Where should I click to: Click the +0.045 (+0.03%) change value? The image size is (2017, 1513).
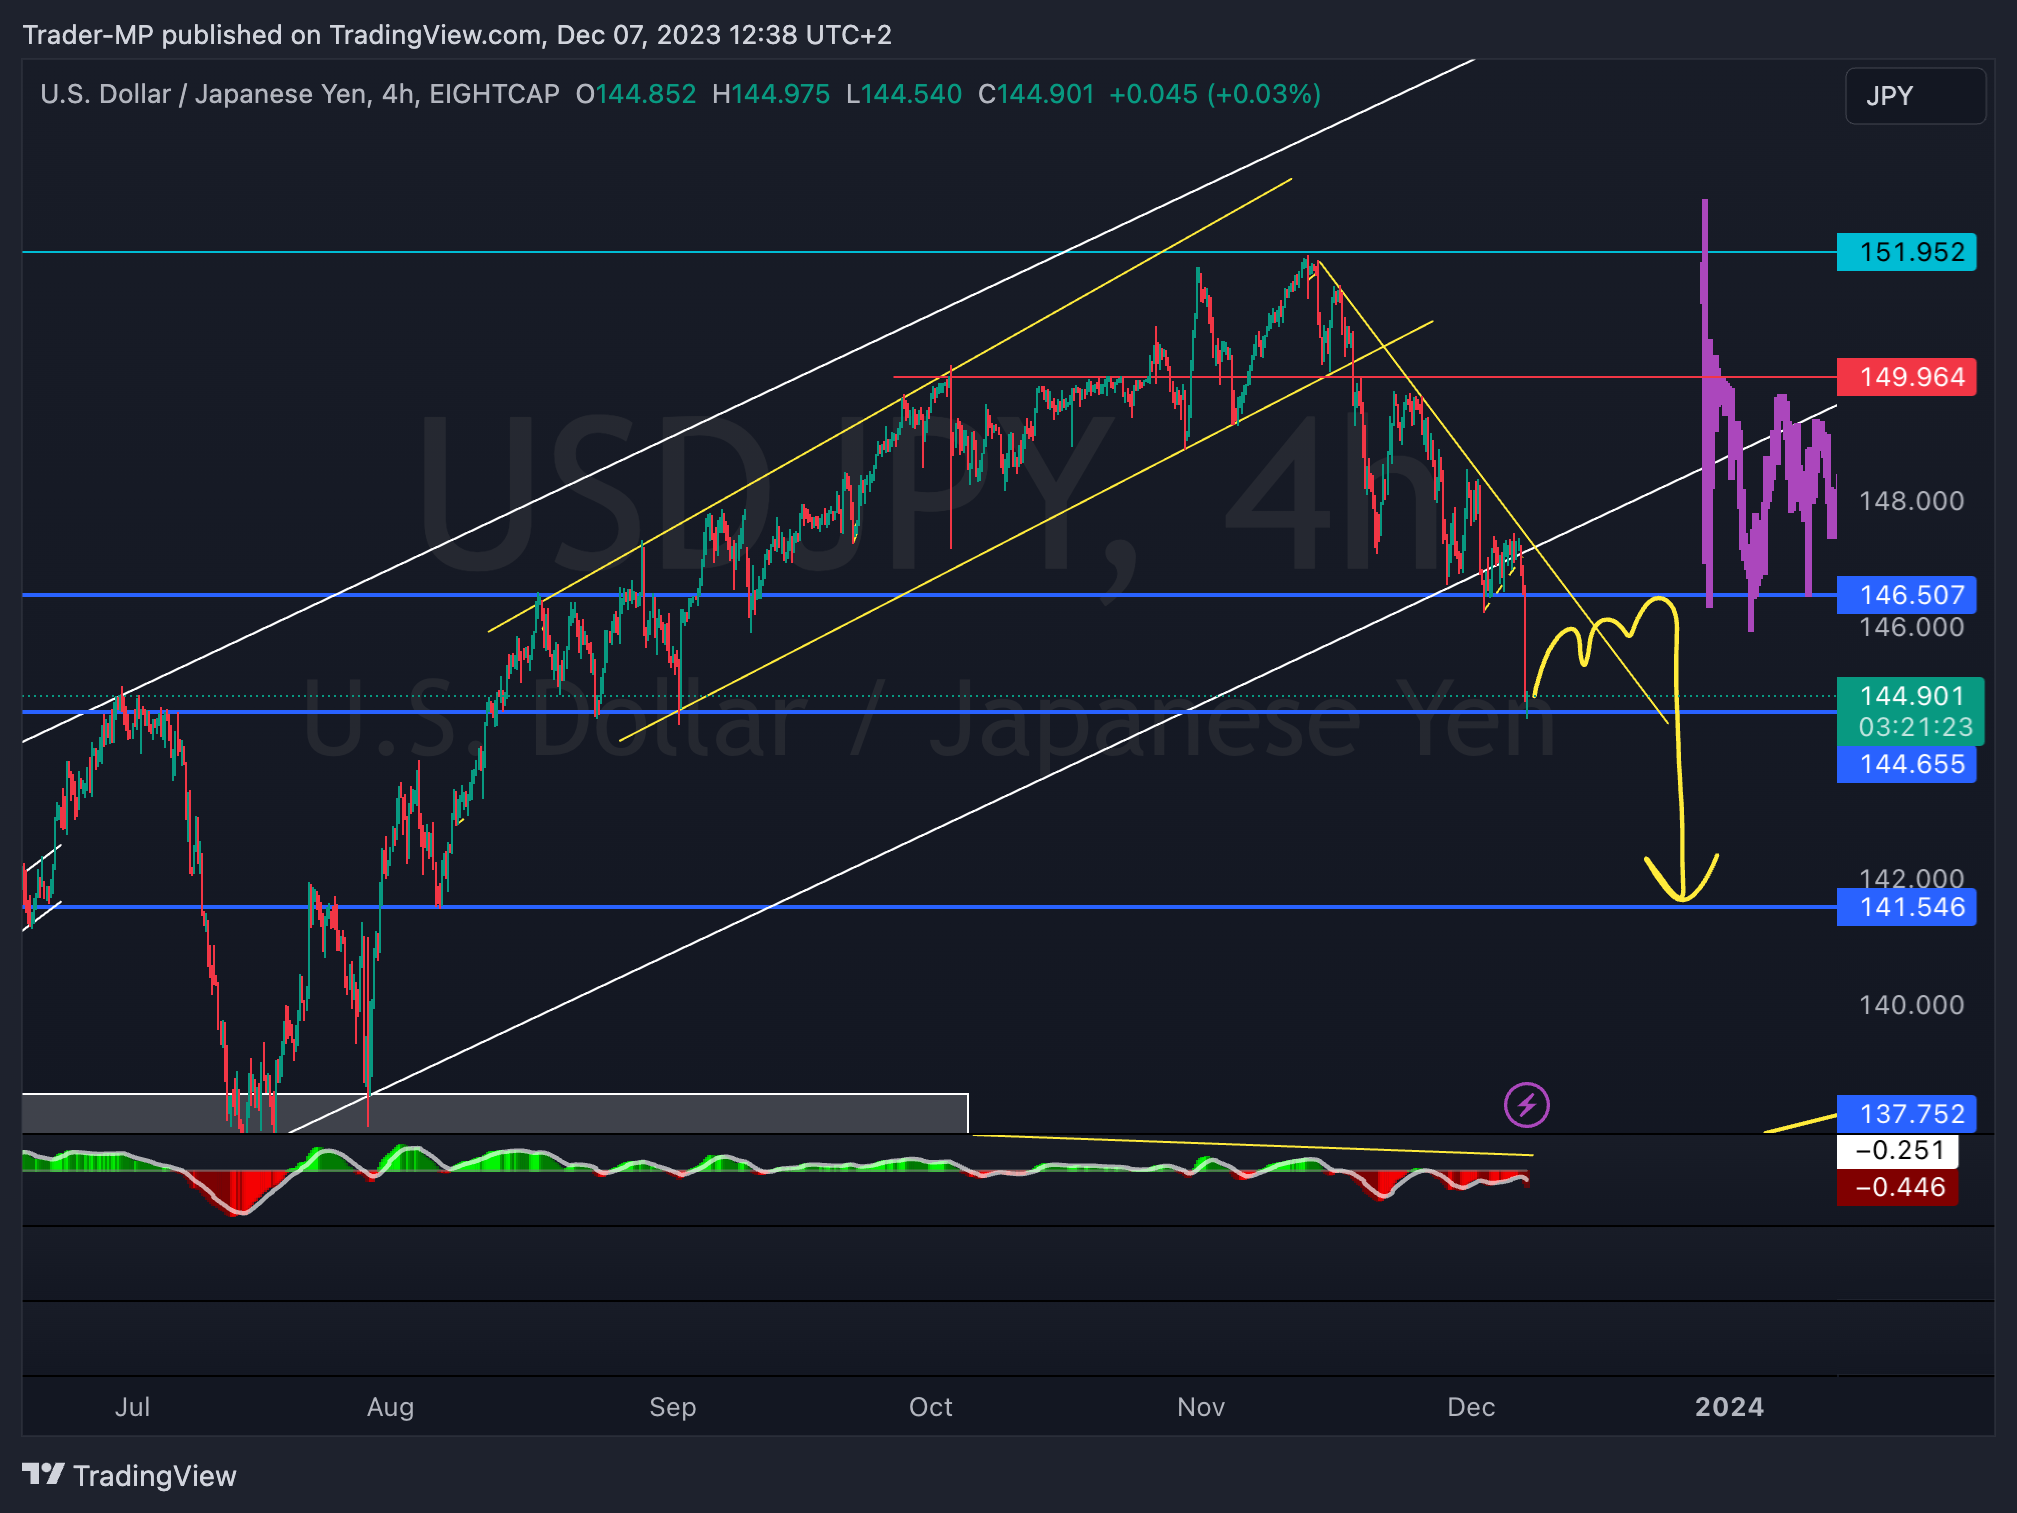(x=1215, y=94)
